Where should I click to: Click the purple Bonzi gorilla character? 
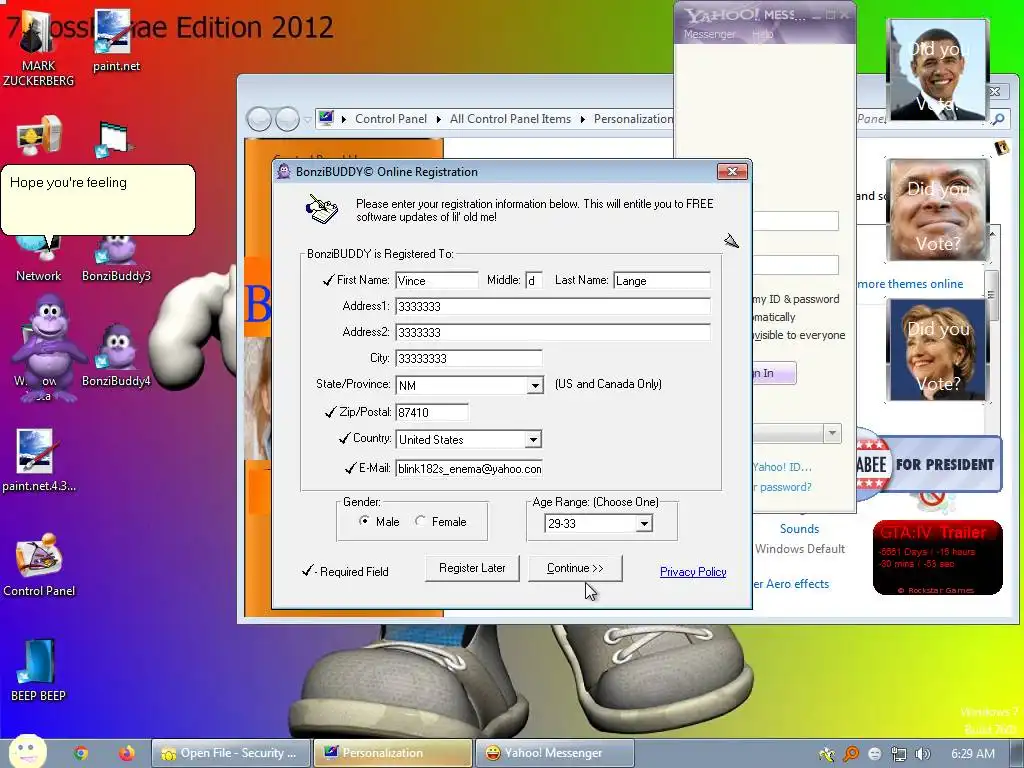pos(49,347)
